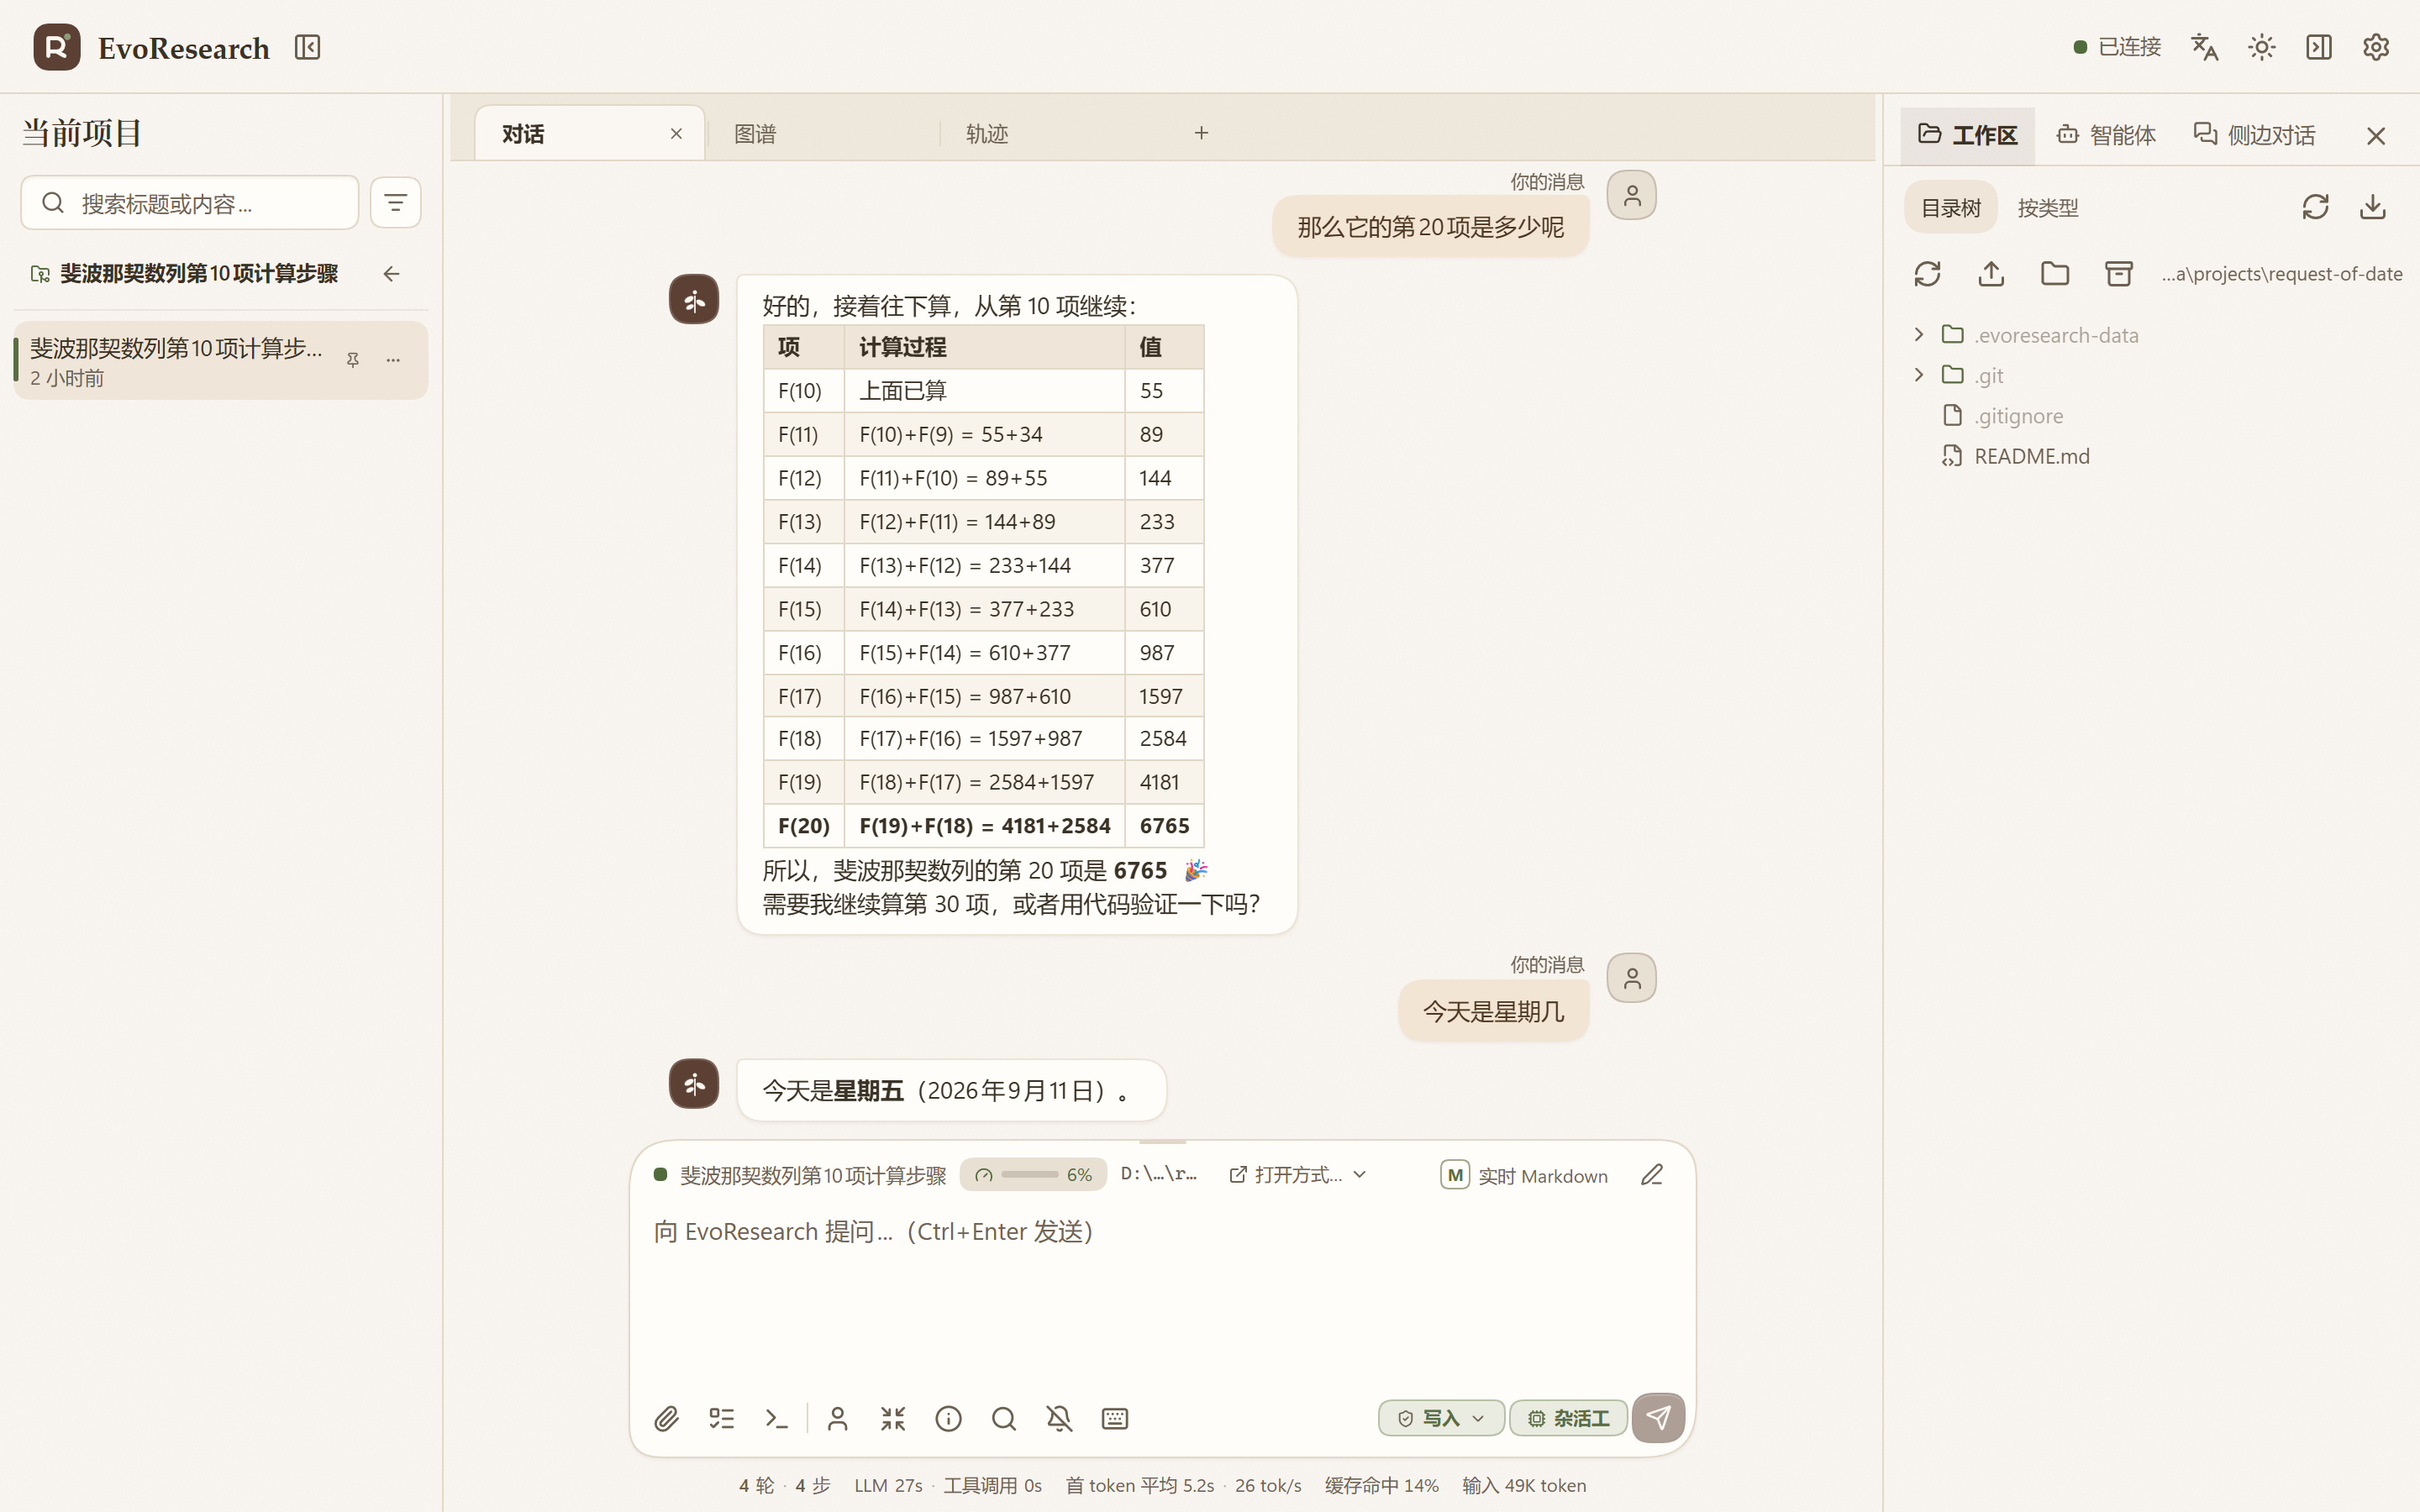
Task: Click the paperclip attach icon
Action: point(666,1418)
